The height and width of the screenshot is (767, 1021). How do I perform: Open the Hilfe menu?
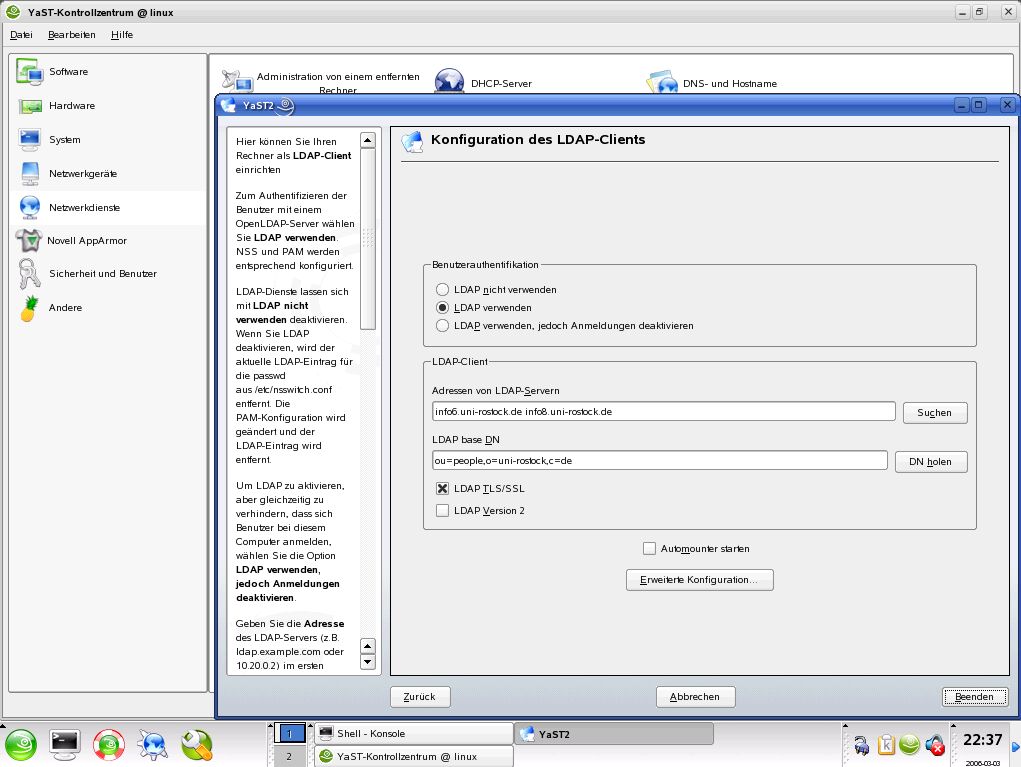pos(122,35)
